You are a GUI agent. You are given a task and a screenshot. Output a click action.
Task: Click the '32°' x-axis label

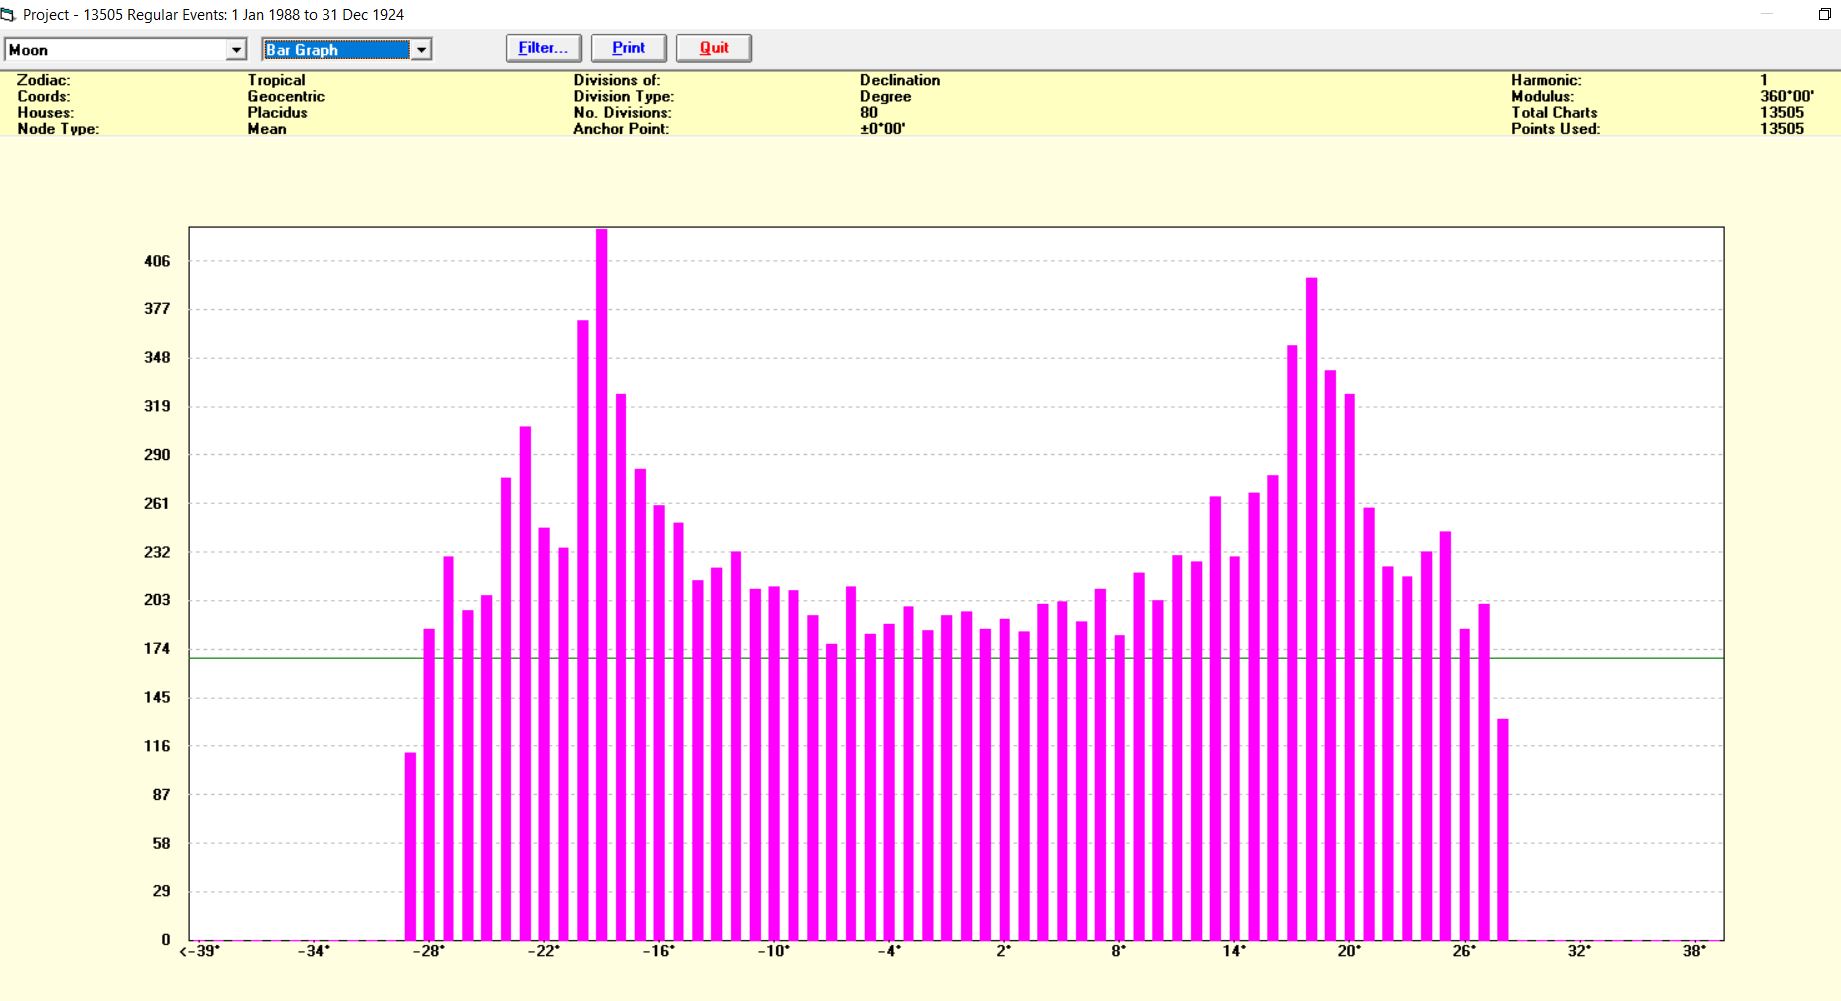(x=1579, y=951)
